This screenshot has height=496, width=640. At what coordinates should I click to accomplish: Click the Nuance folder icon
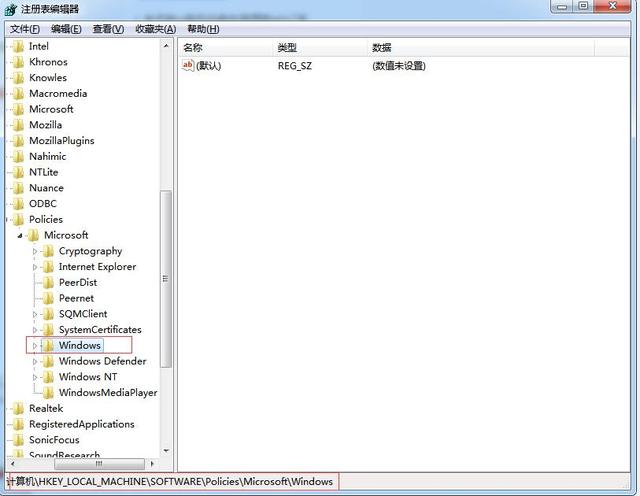pyautogui.click(x=18, y=188)
